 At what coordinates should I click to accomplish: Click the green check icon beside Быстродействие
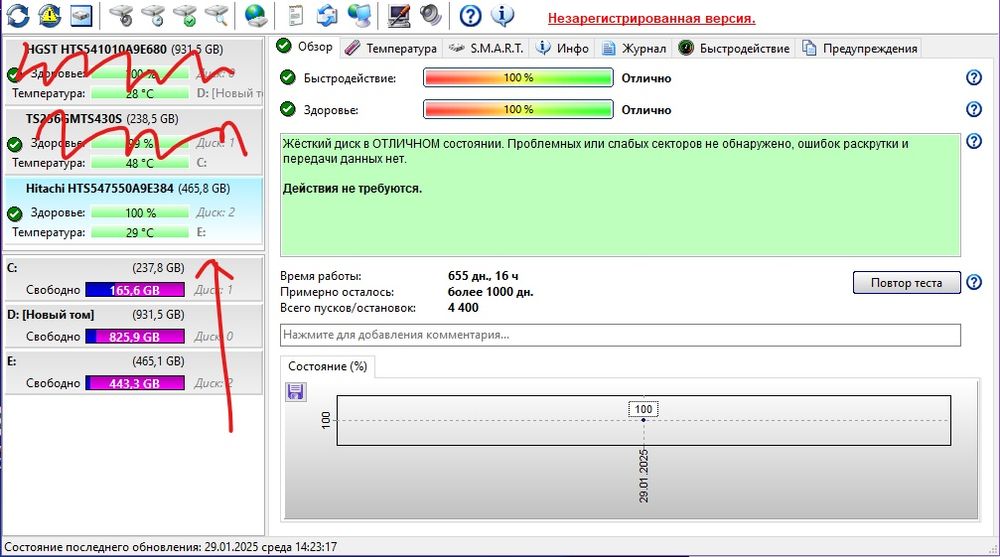pyautogui.click(x=288, y=78)
